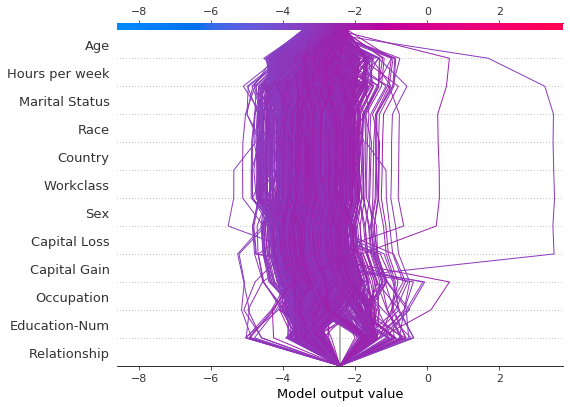
Task: Click the Marital Status feature label
Action: tap(64, 102)
